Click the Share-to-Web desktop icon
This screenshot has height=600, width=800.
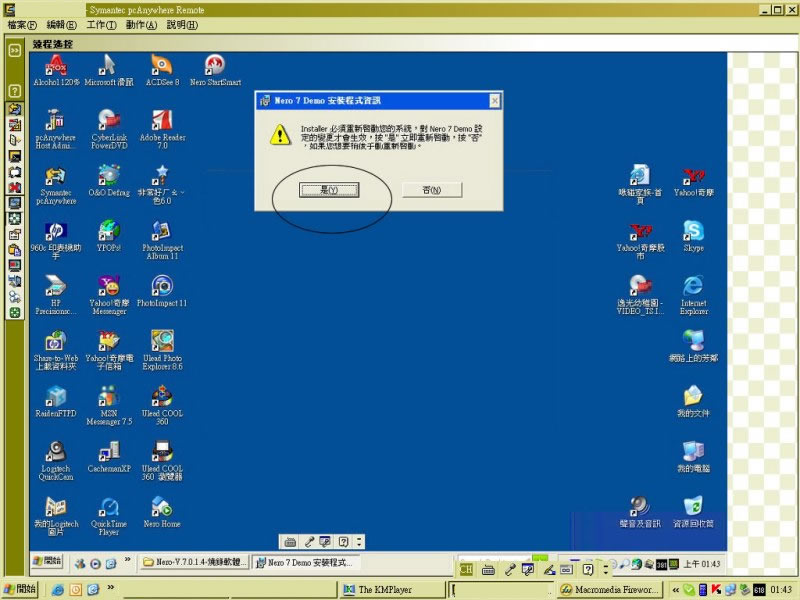click(x=56, y=350)
